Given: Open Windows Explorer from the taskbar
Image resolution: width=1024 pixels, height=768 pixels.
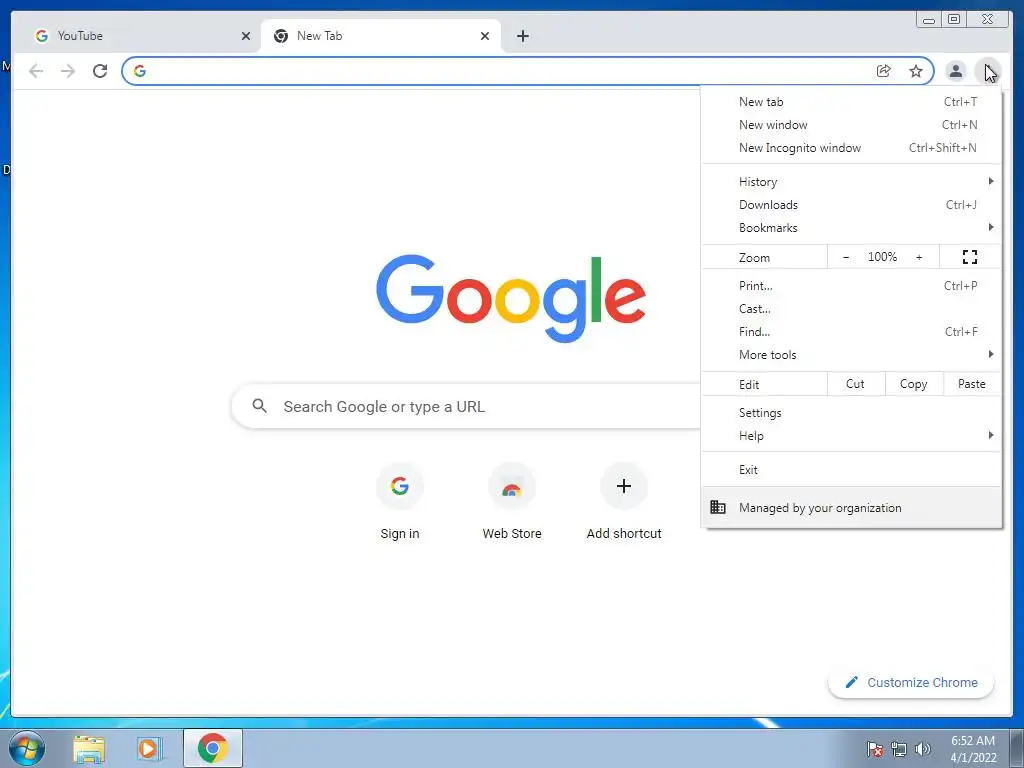Looking at the screenshot, I should (x=89, y=748).
